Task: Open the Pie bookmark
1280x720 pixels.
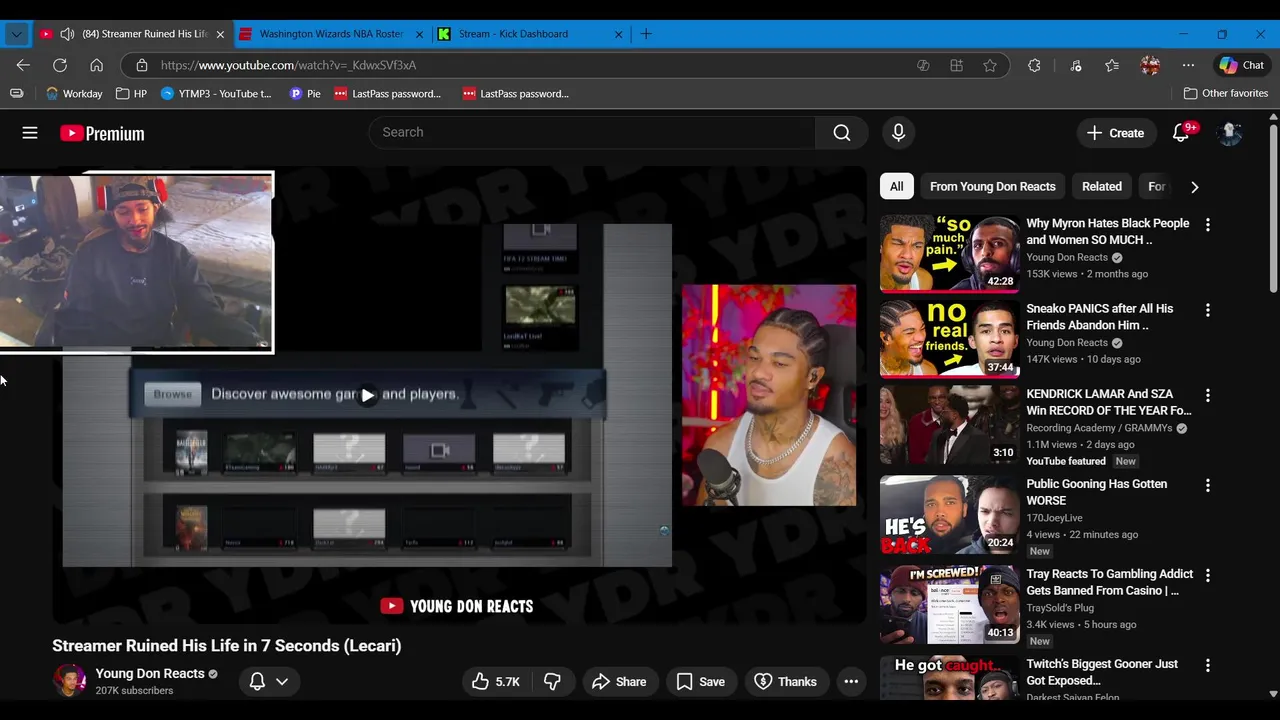Action: [x=305, y=93]
